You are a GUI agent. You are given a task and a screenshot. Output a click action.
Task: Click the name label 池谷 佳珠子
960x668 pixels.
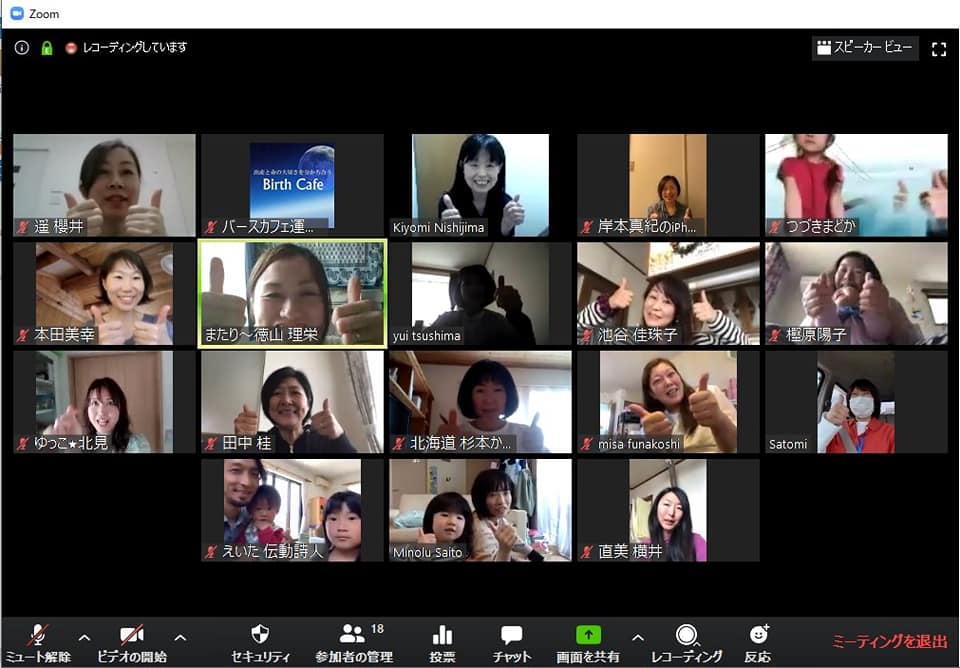click(x=637, y=335)
